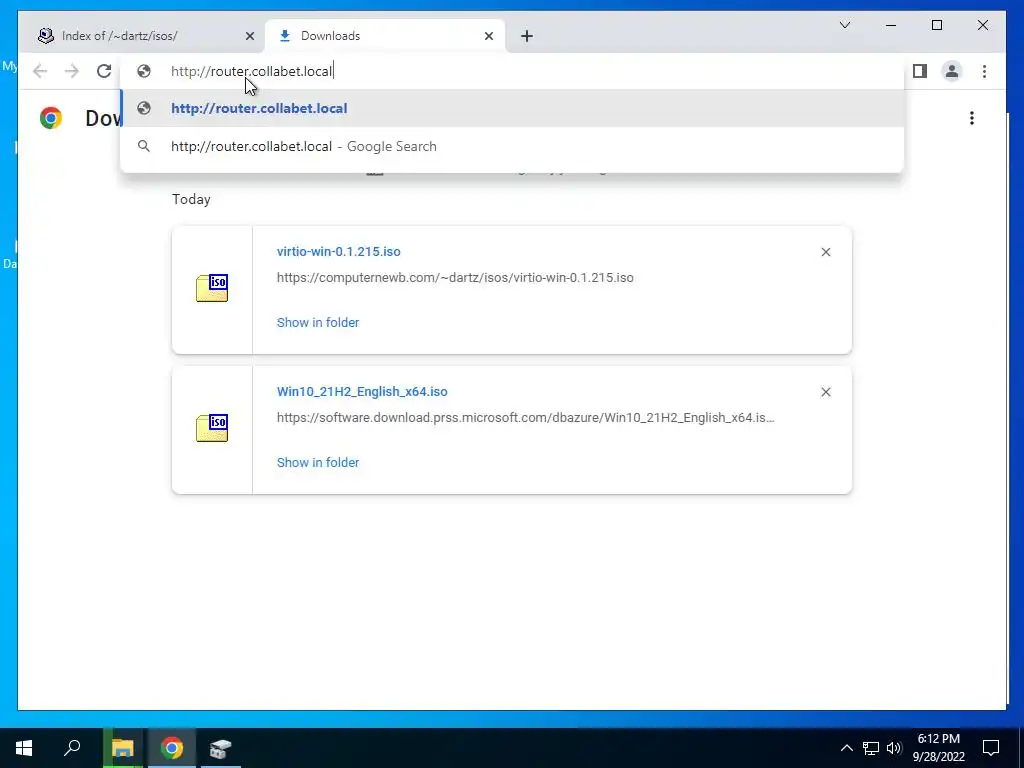Open the disk drive app on taskbar

pos(220,748)
